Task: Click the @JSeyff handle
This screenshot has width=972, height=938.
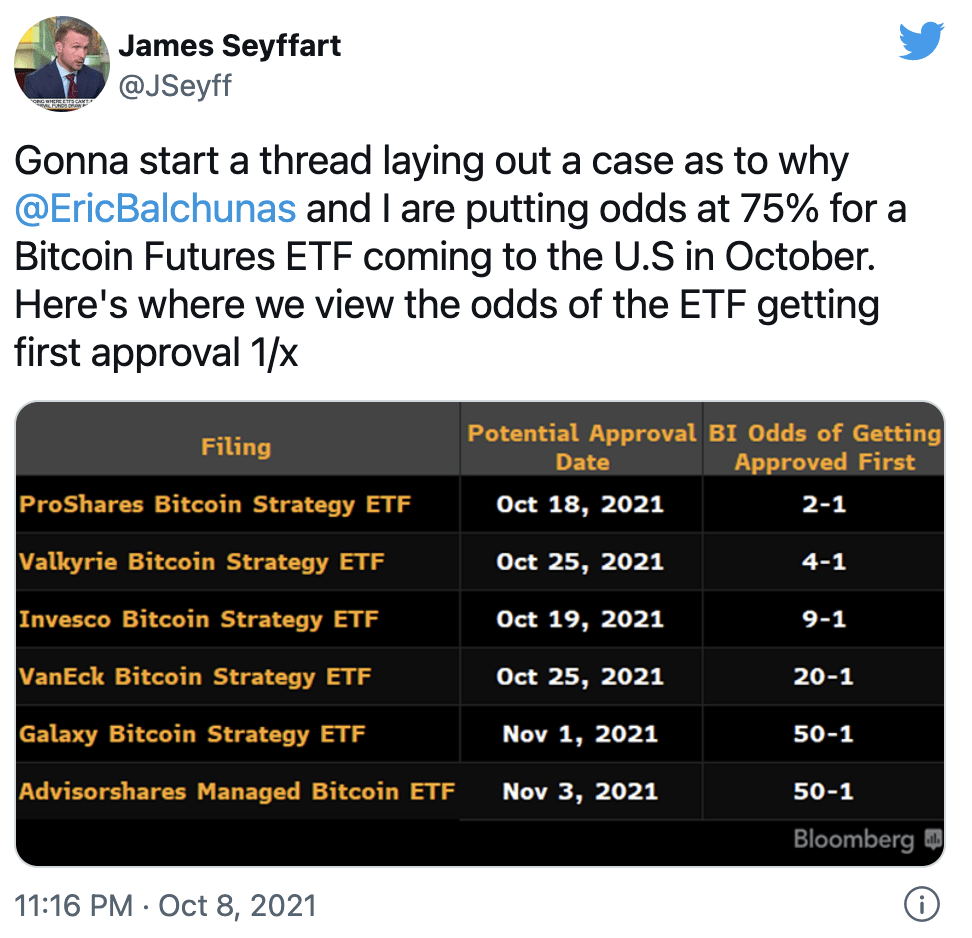Action: pyautogui.click(x=175, y=85)
